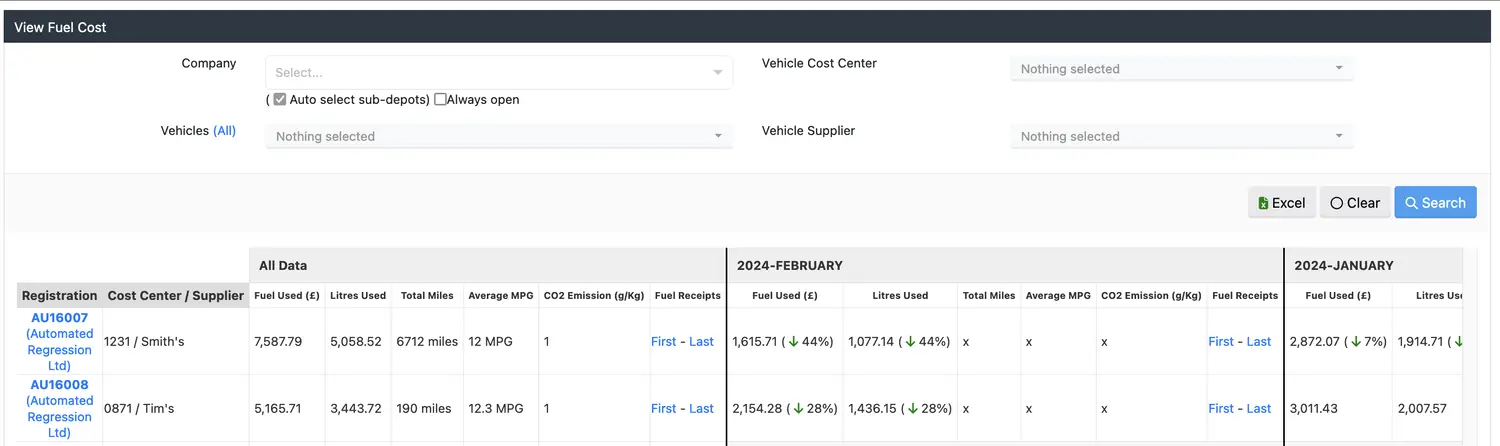The width and height of the screenshot is (1500, 446).
Task: Open Last fuel receipt for AU16007 All Data
Action: 701,342
